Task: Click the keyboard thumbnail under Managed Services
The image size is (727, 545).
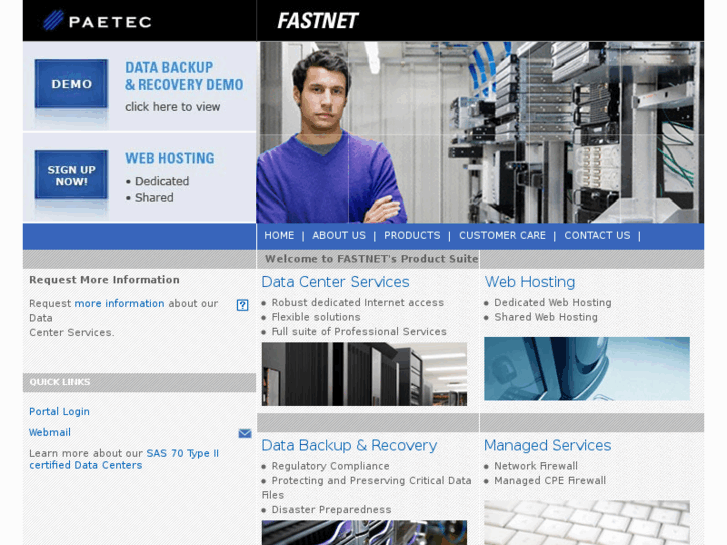Action: tap(587, 523)
